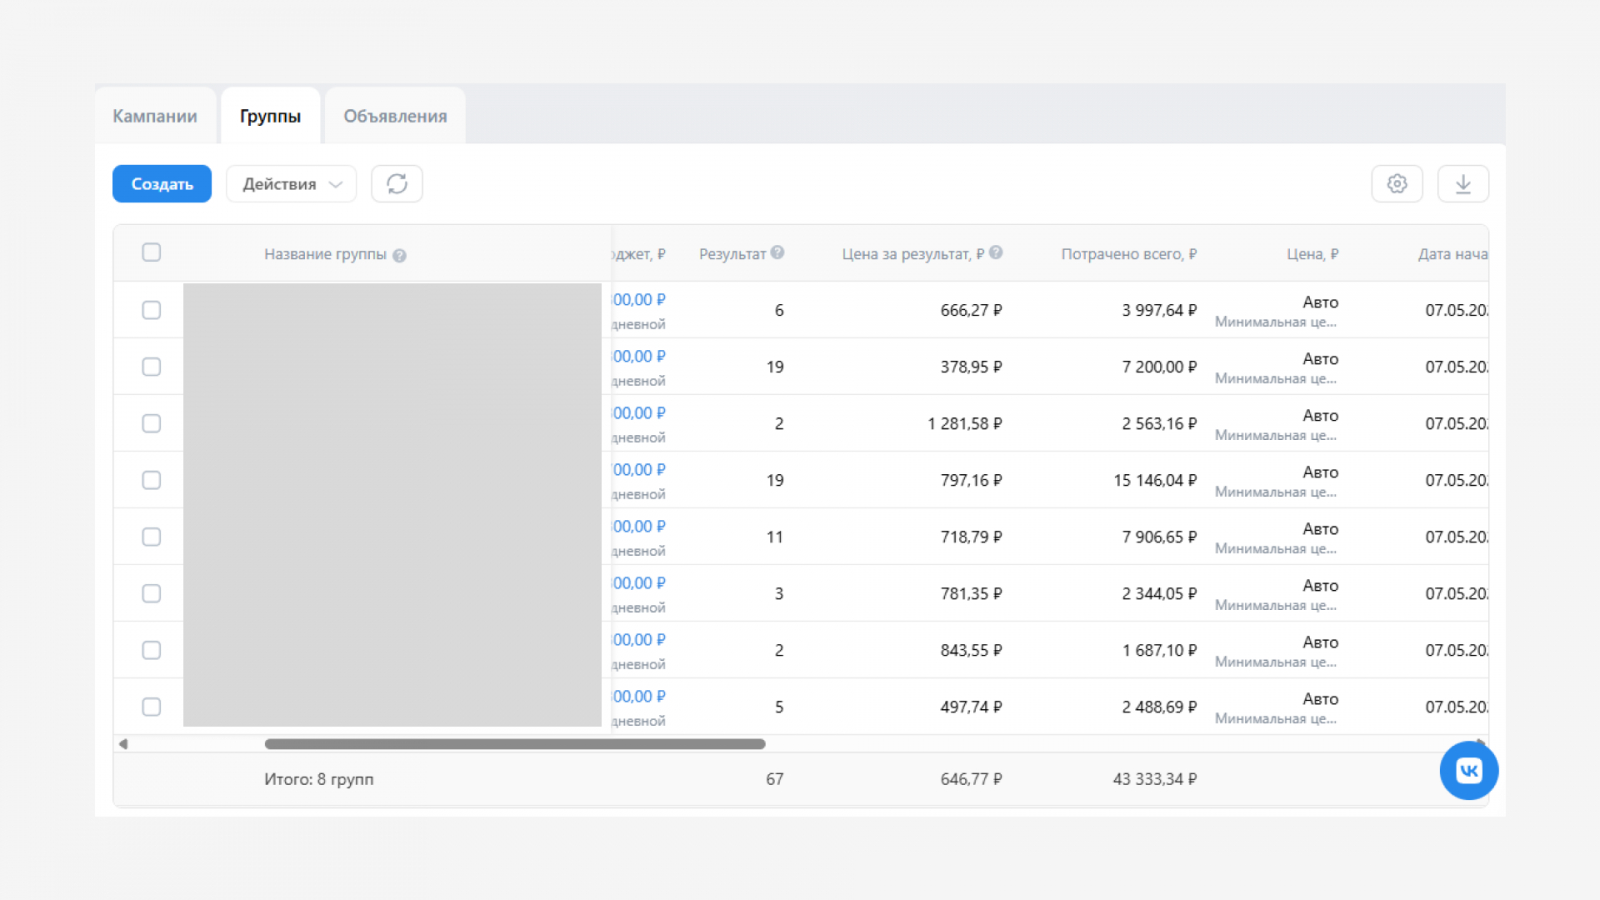1600x900 pixels.
Task: Click help icon beside Цена за результат
Action: tap(996, 253)
